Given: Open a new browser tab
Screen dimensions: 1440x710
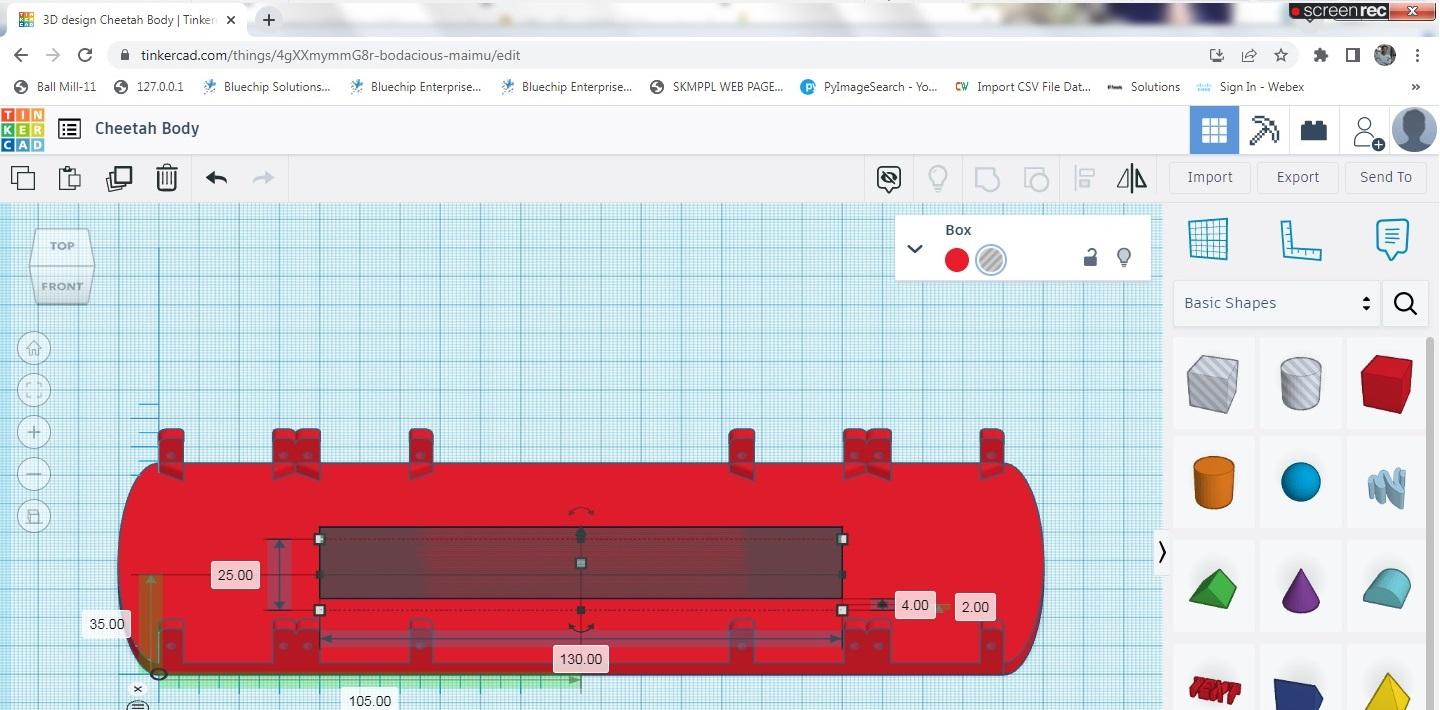Looking at the screenshot, I should click(x=269, y=19).
